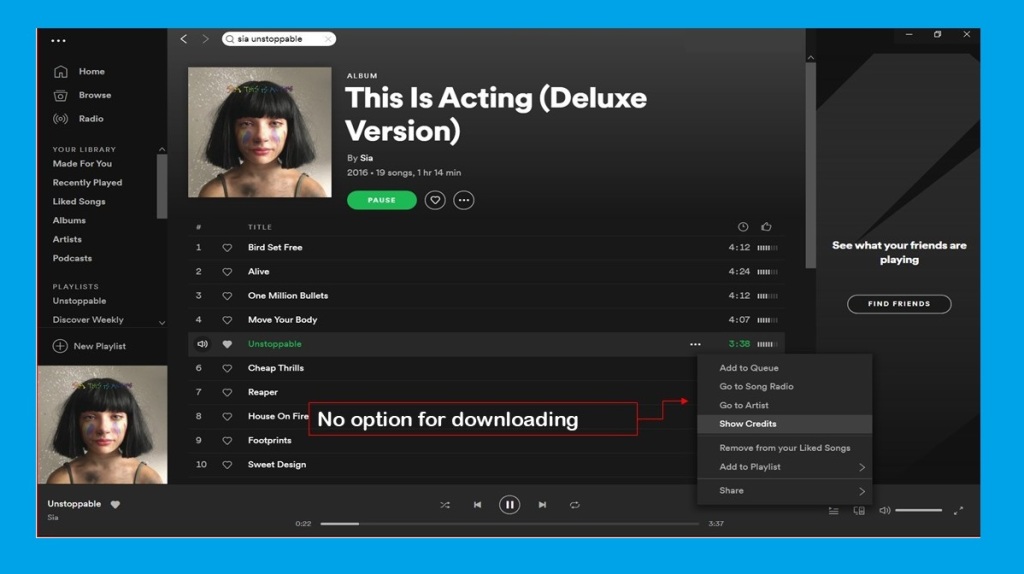Image resolution: width=1024 pixels, height=574 pixels.
Task: Open Artists in library
Action: pyautogui.click(x=67, y=240)
